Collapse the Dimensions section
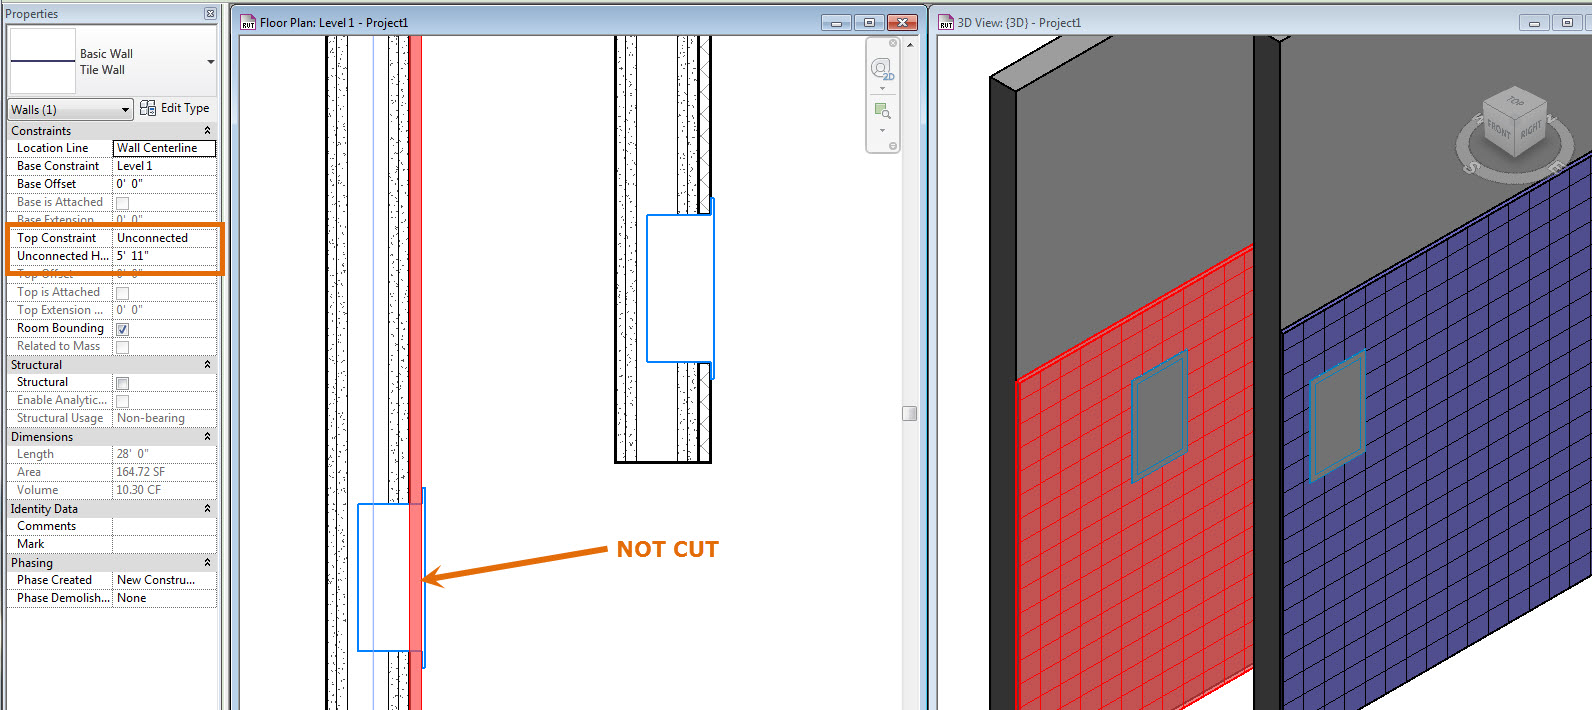 [x=208, y=437]
